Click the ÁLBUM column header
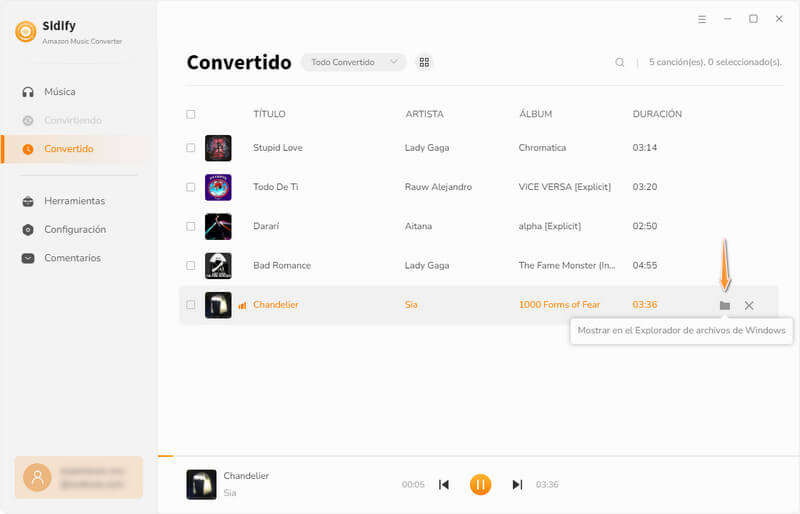The height and width of the screenshot is (514, 800). click(536, 114)
